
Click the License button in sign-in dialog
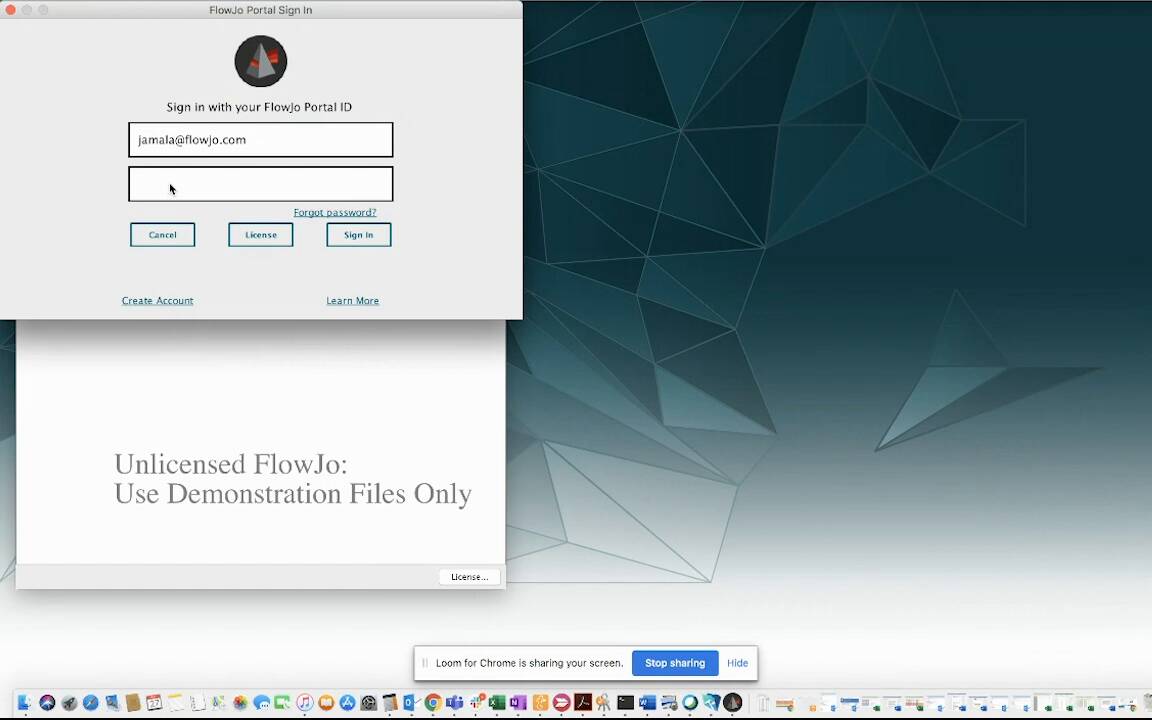pyautogui.click(x=261, y=234)
